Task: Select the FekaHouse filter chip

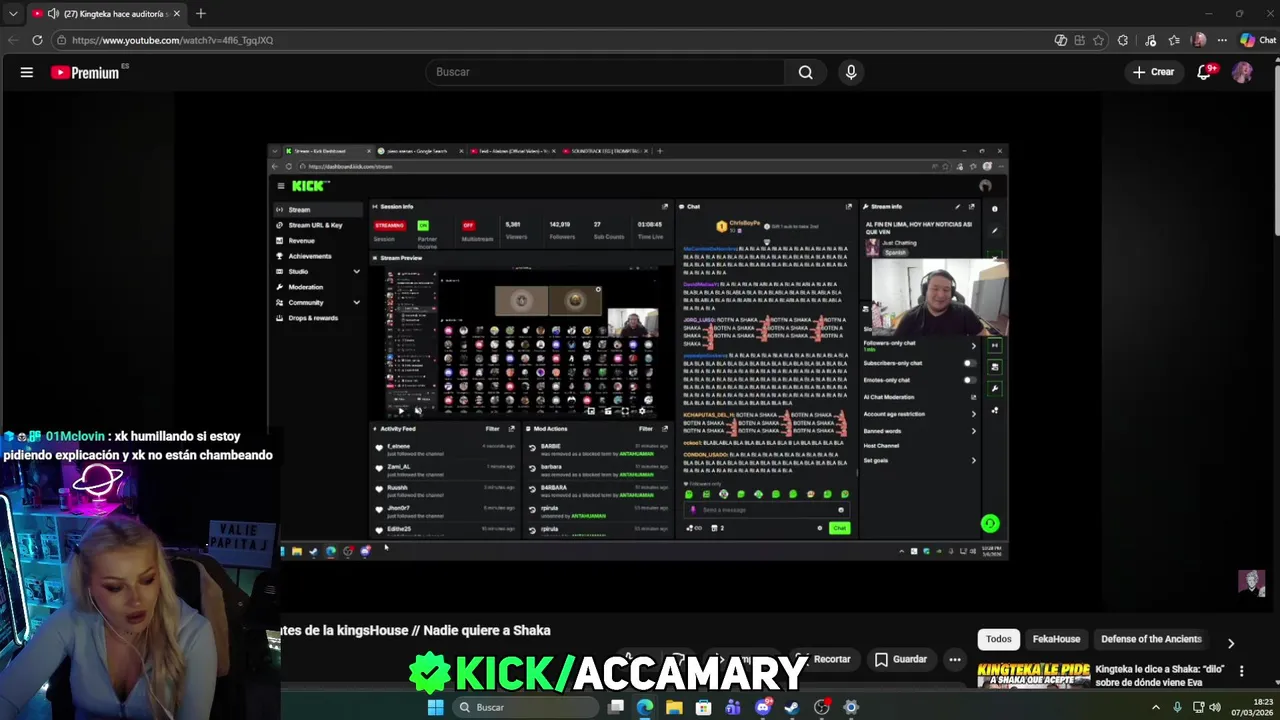Action: tap(1056, 639)
